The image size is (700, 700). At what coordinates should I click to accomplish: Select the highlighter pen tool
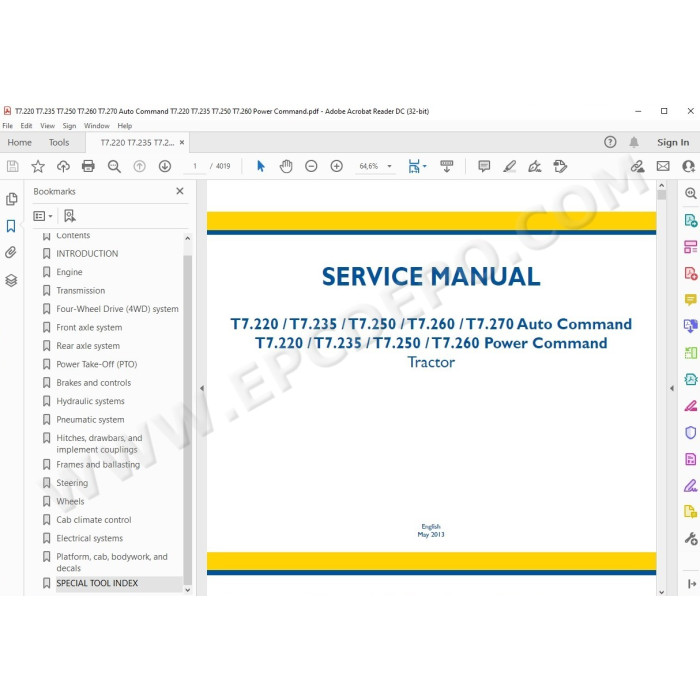509,167
